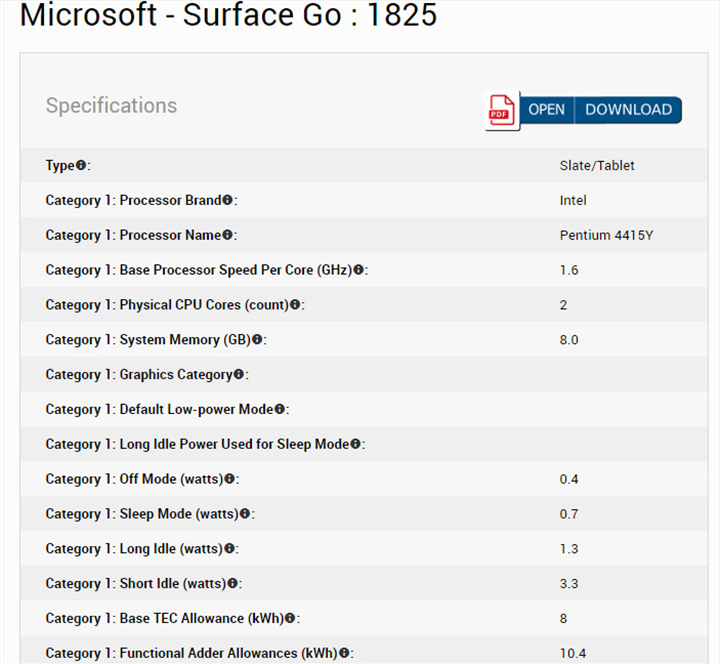
Task: Open info icon for Base Processor Speed
Action: click(359, 270)
